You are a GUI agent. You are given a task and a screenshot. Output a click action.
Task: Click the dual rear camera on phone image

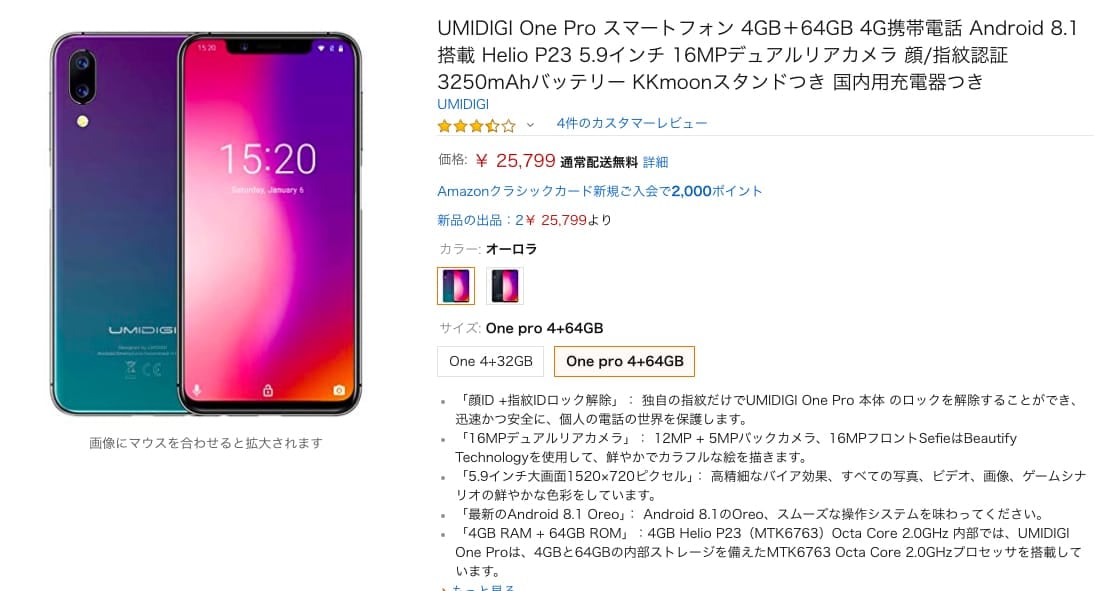pos(82,77)
